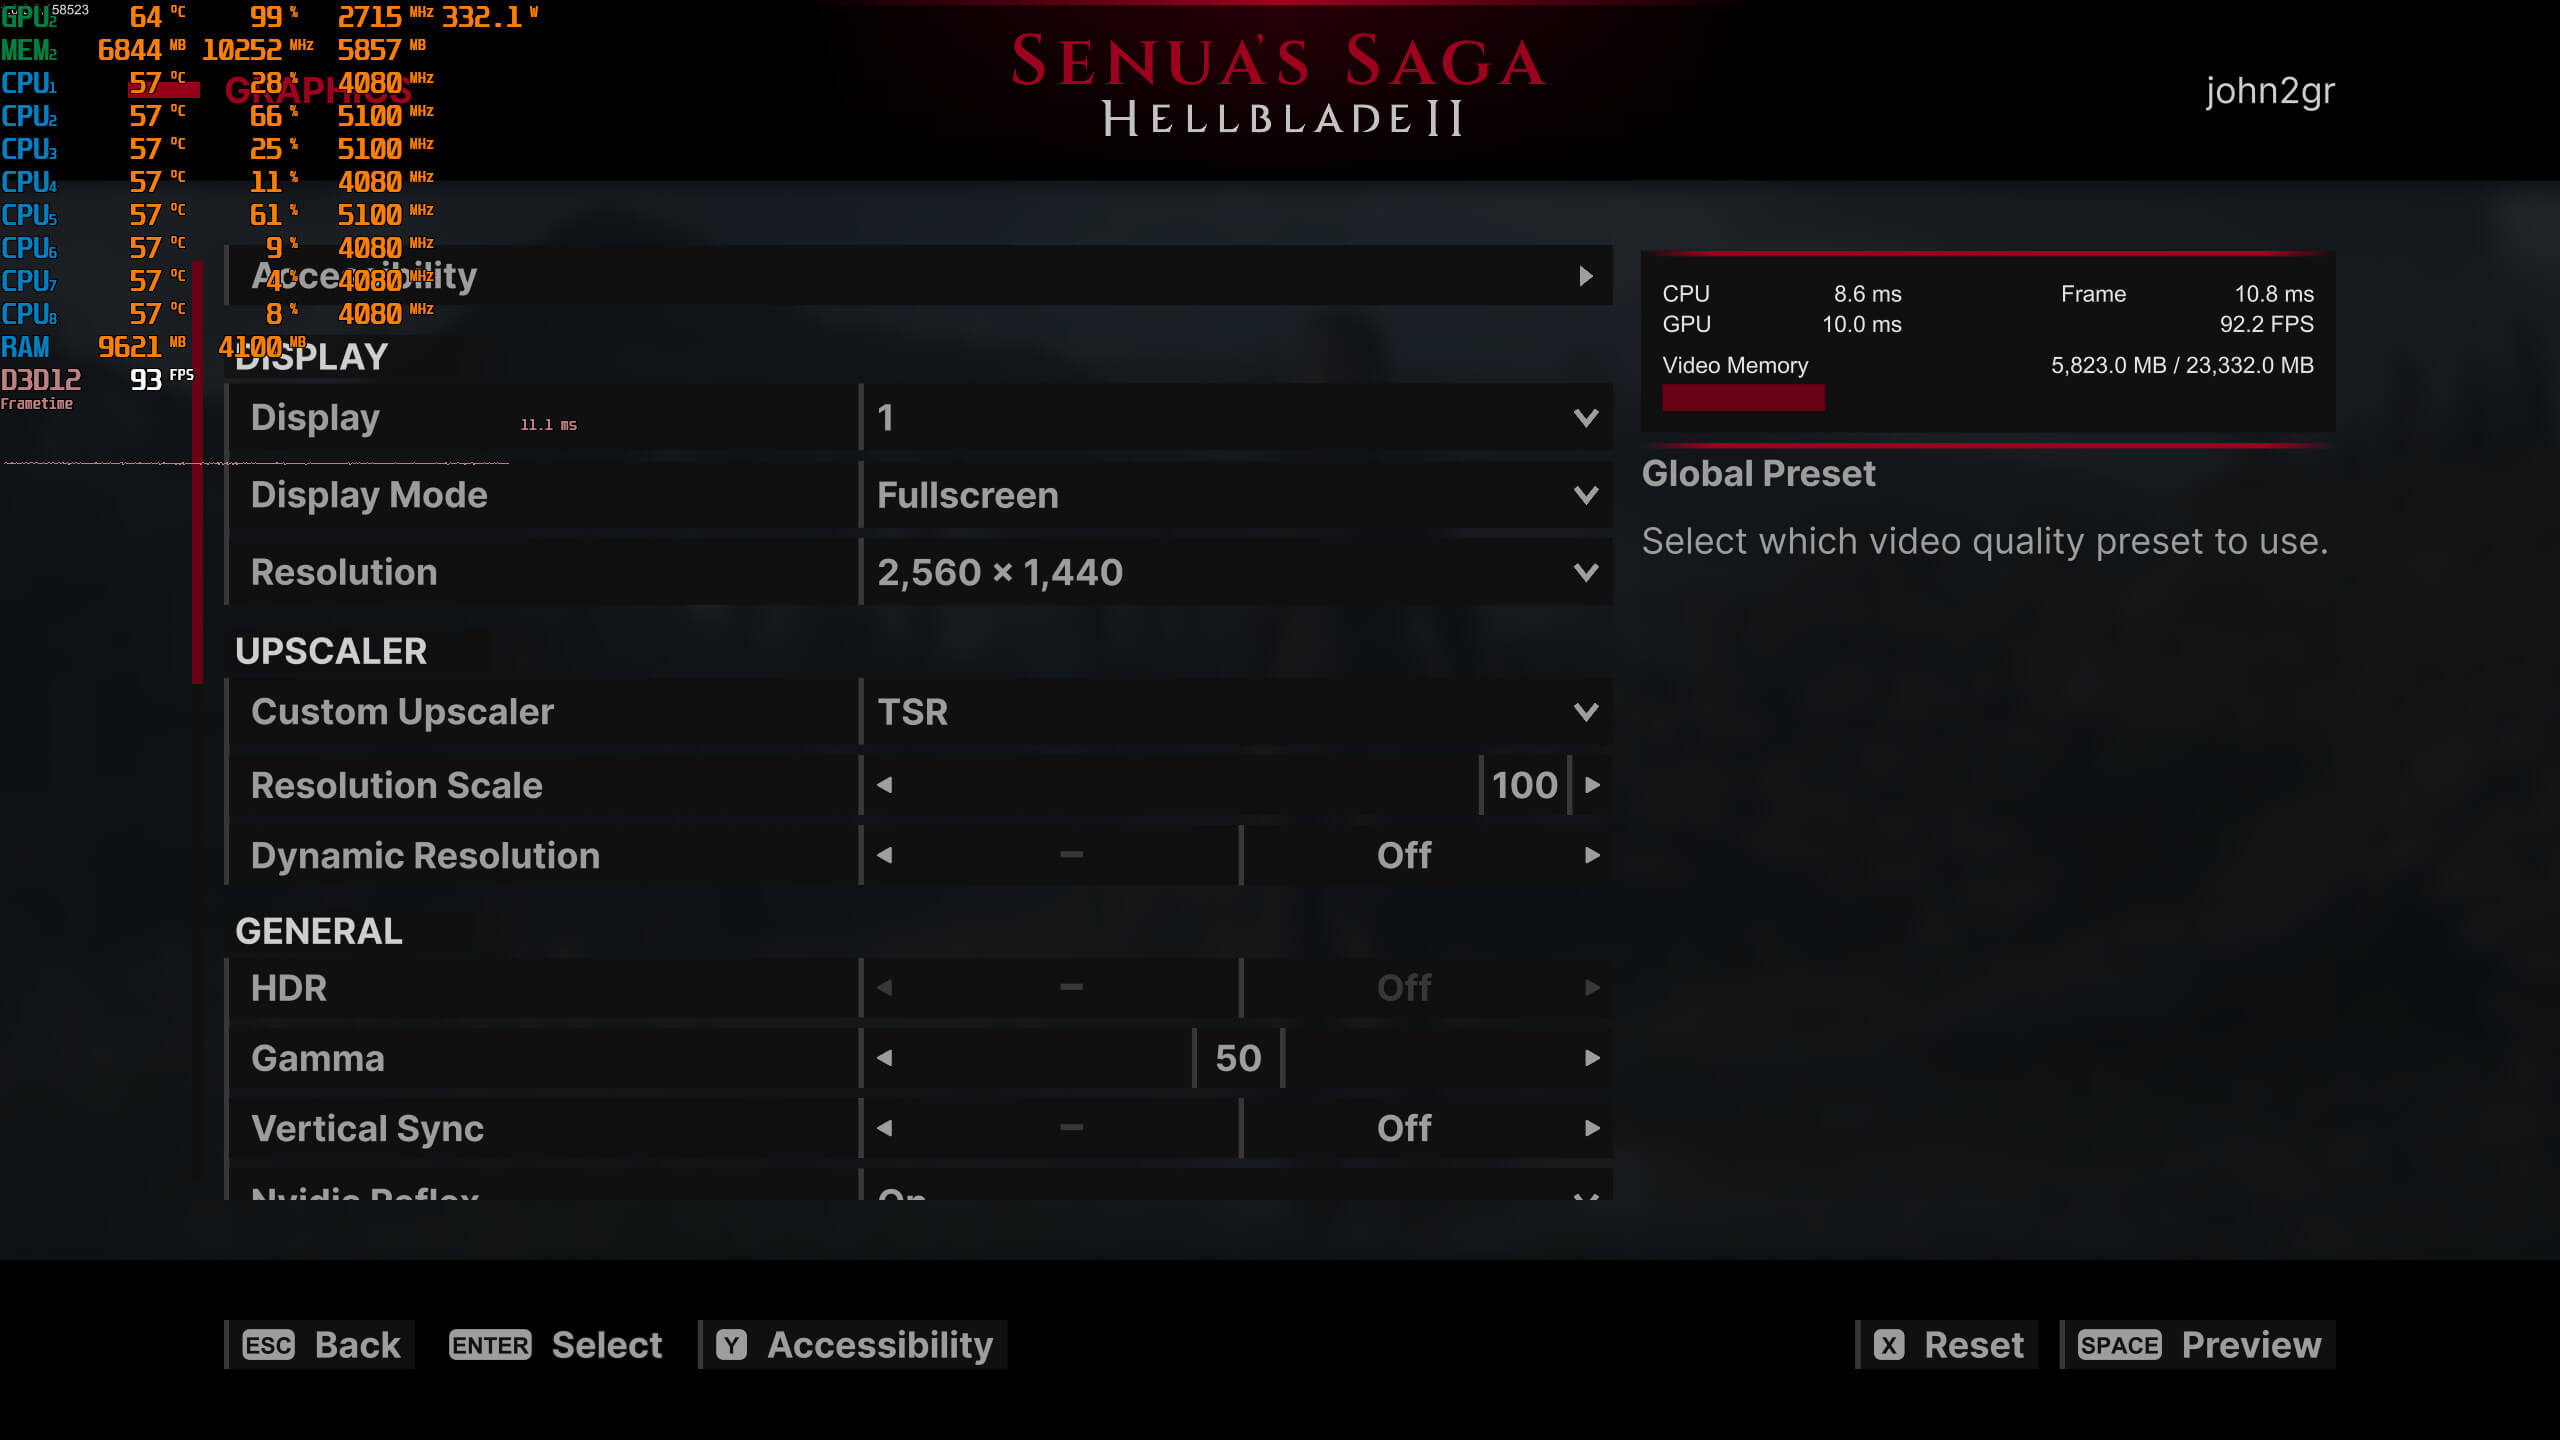Image resolution: width=2560 pixels, height=1440 pixels.
Task: Toggle Dynamic Resolution with right arrow
Action: 1592,855
